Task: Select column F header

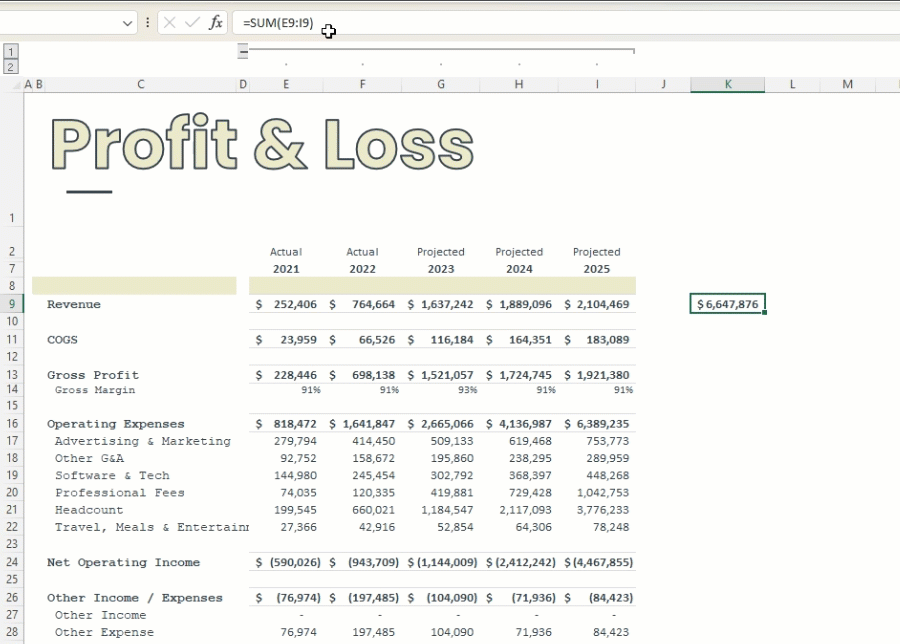Action: click(362, 84)
